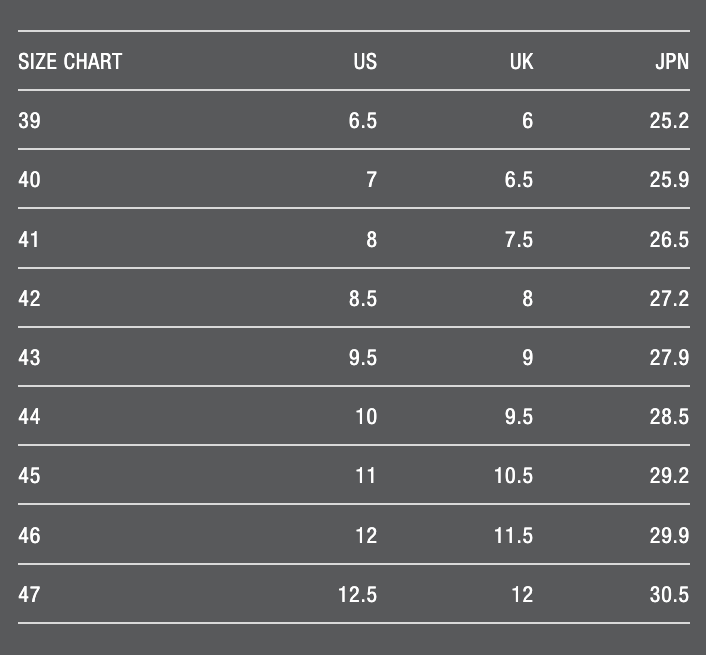Select the size 43 row label

(29, 358)
